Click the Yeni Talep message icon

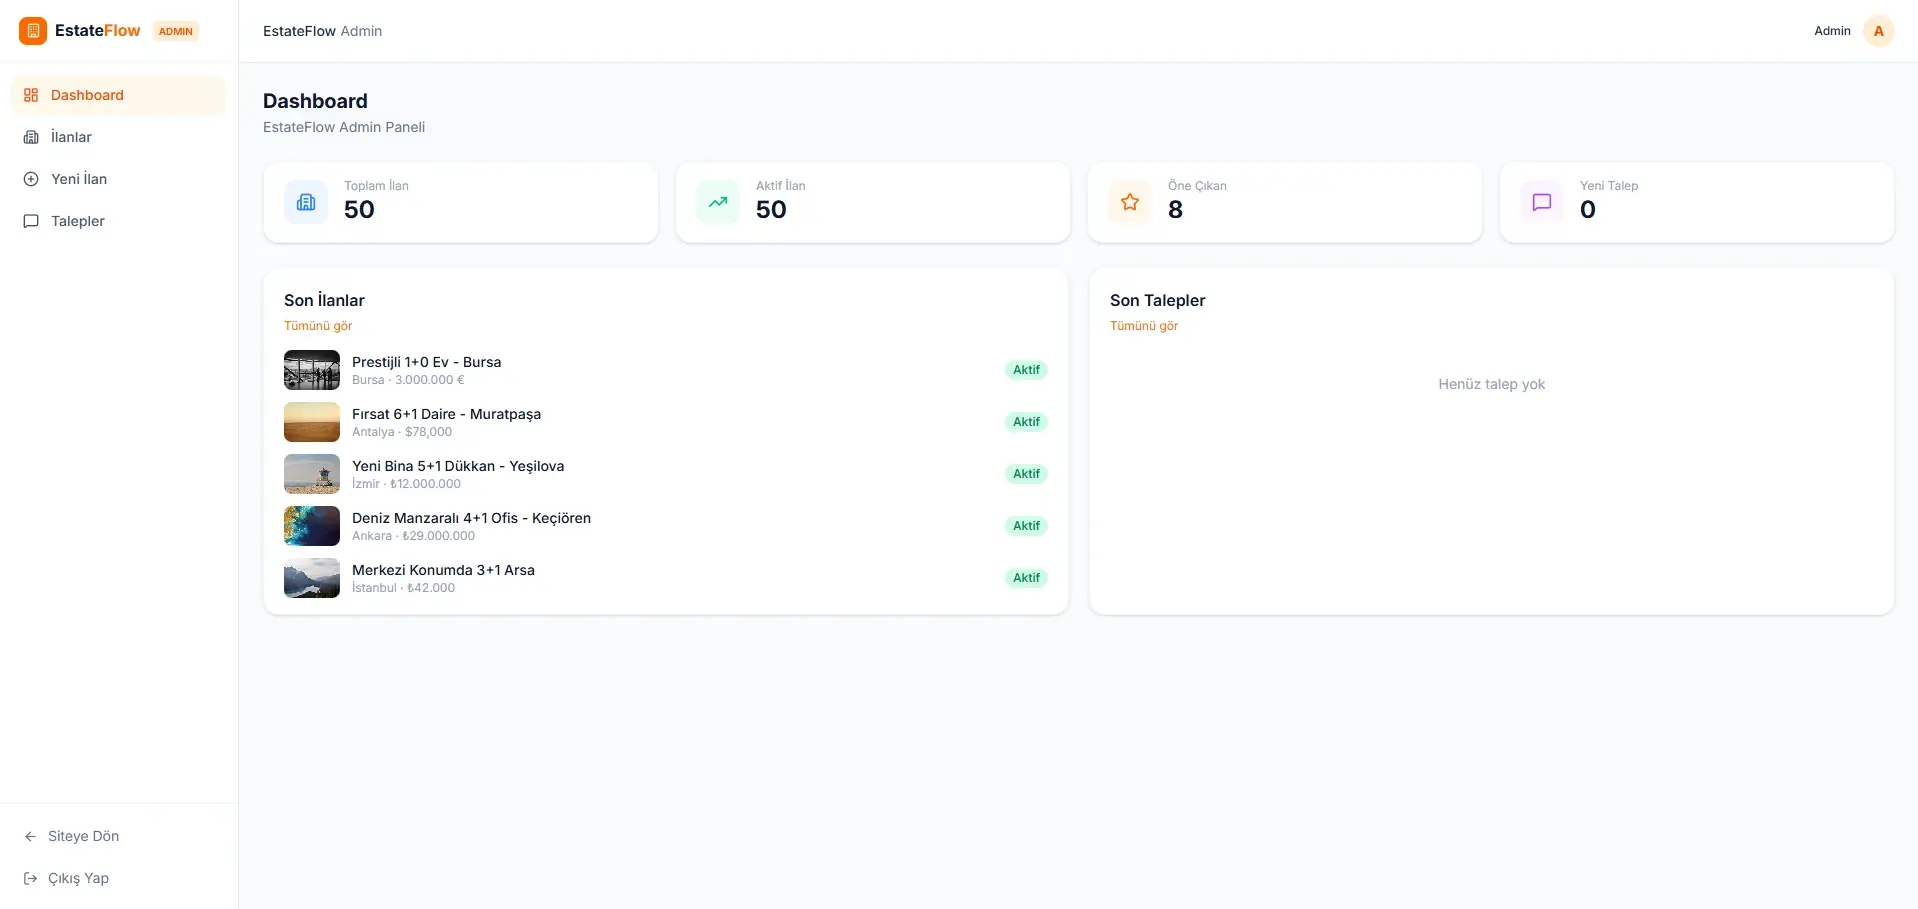click(1542, 202)
